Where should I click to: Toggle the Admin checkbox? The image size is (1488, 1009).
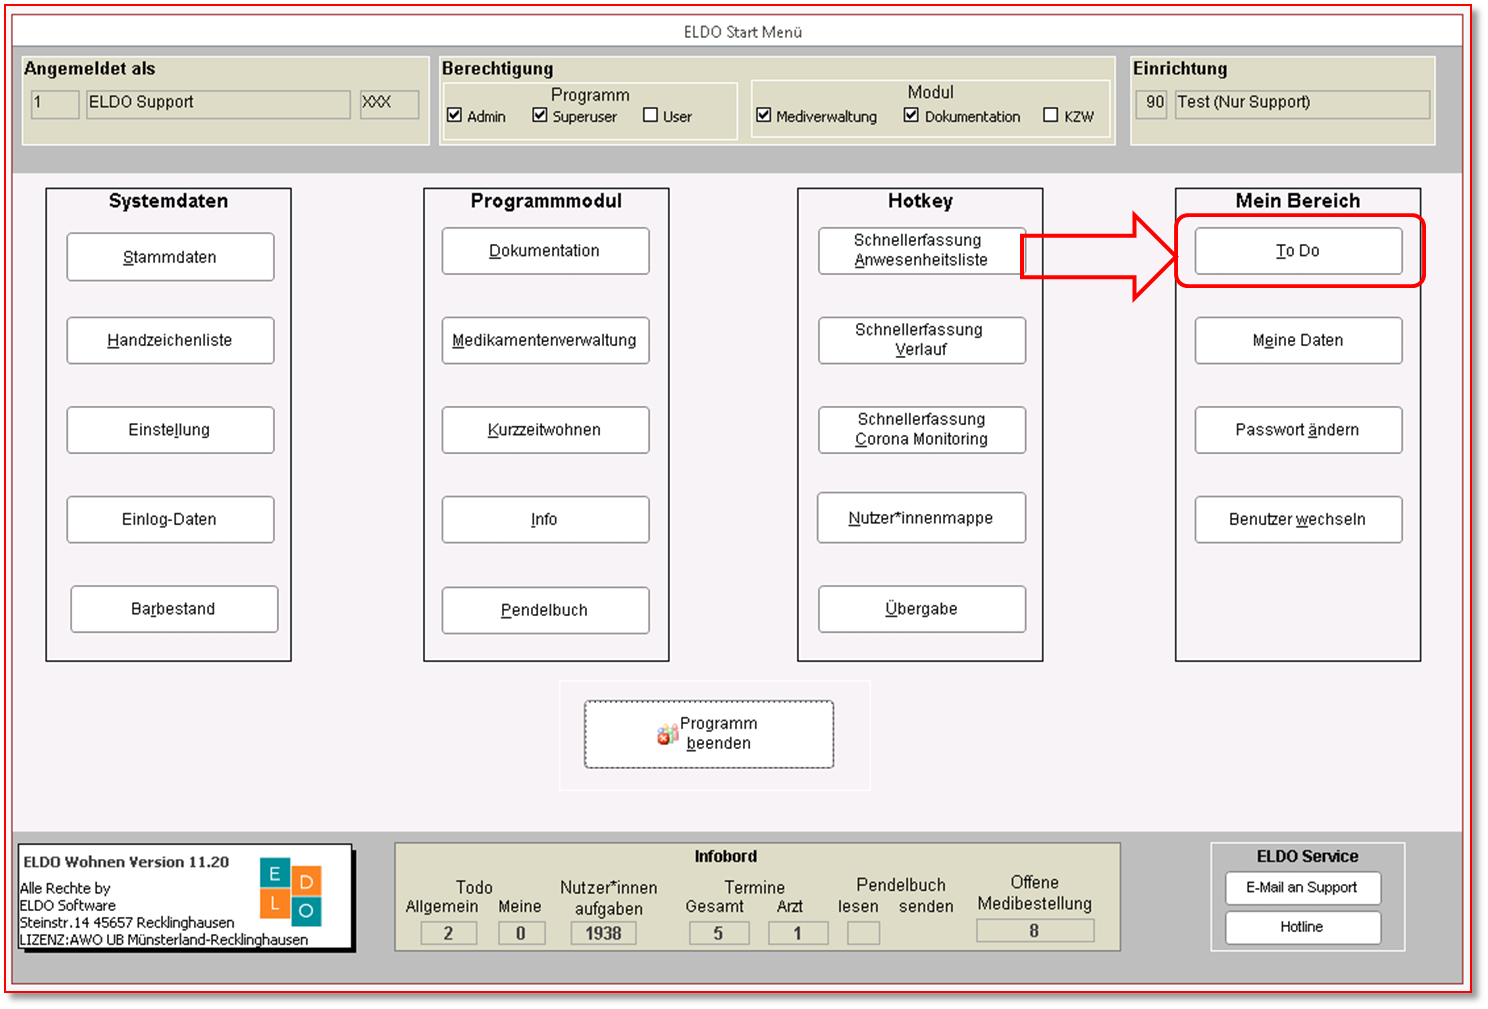point(455,115)
